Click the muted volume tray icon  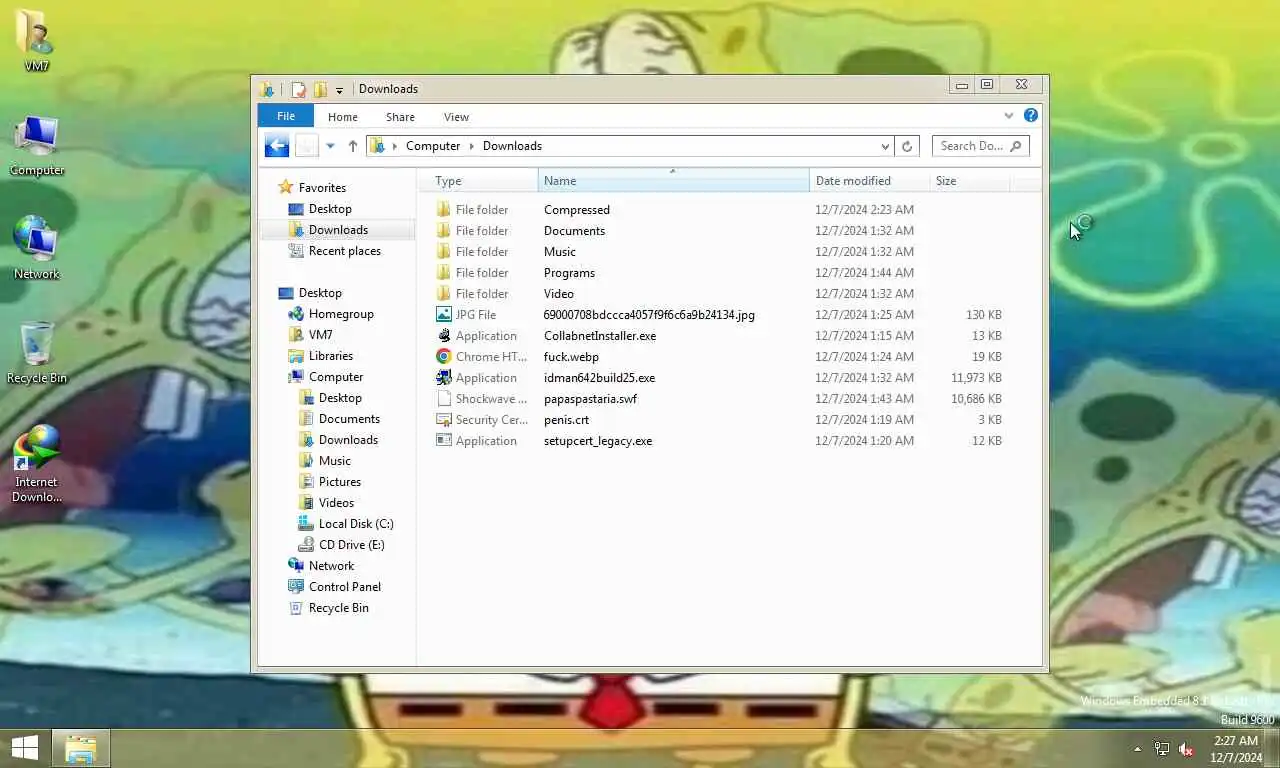tap(1186, 749)
